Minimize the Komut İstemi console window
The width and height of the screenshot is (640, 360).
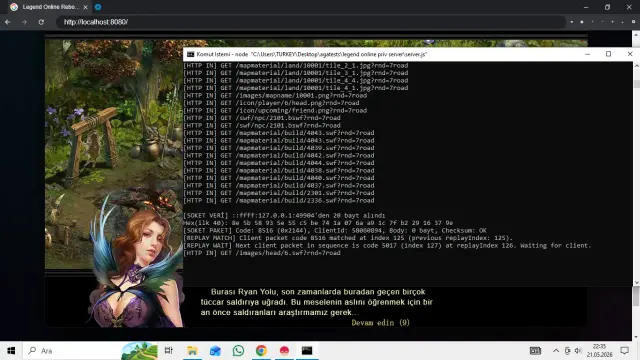587,54
